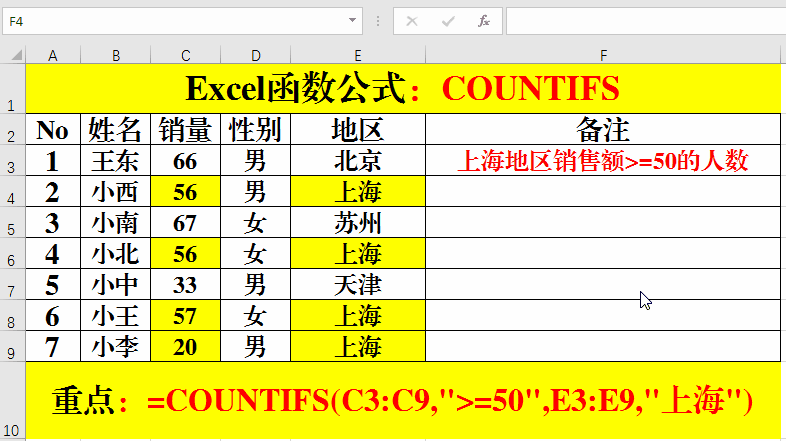786x441 pixels.
Task: Click the '男' gender cell in 王东's row
Action: (256, 160)
